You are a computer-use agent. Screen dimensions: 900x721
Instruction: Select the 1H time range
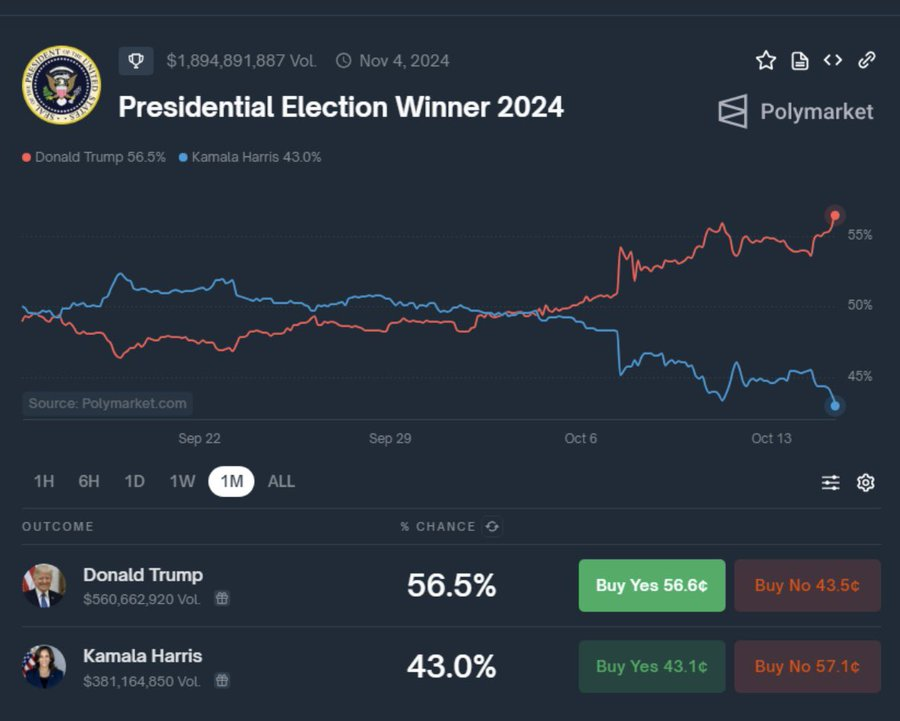point(44,481)
